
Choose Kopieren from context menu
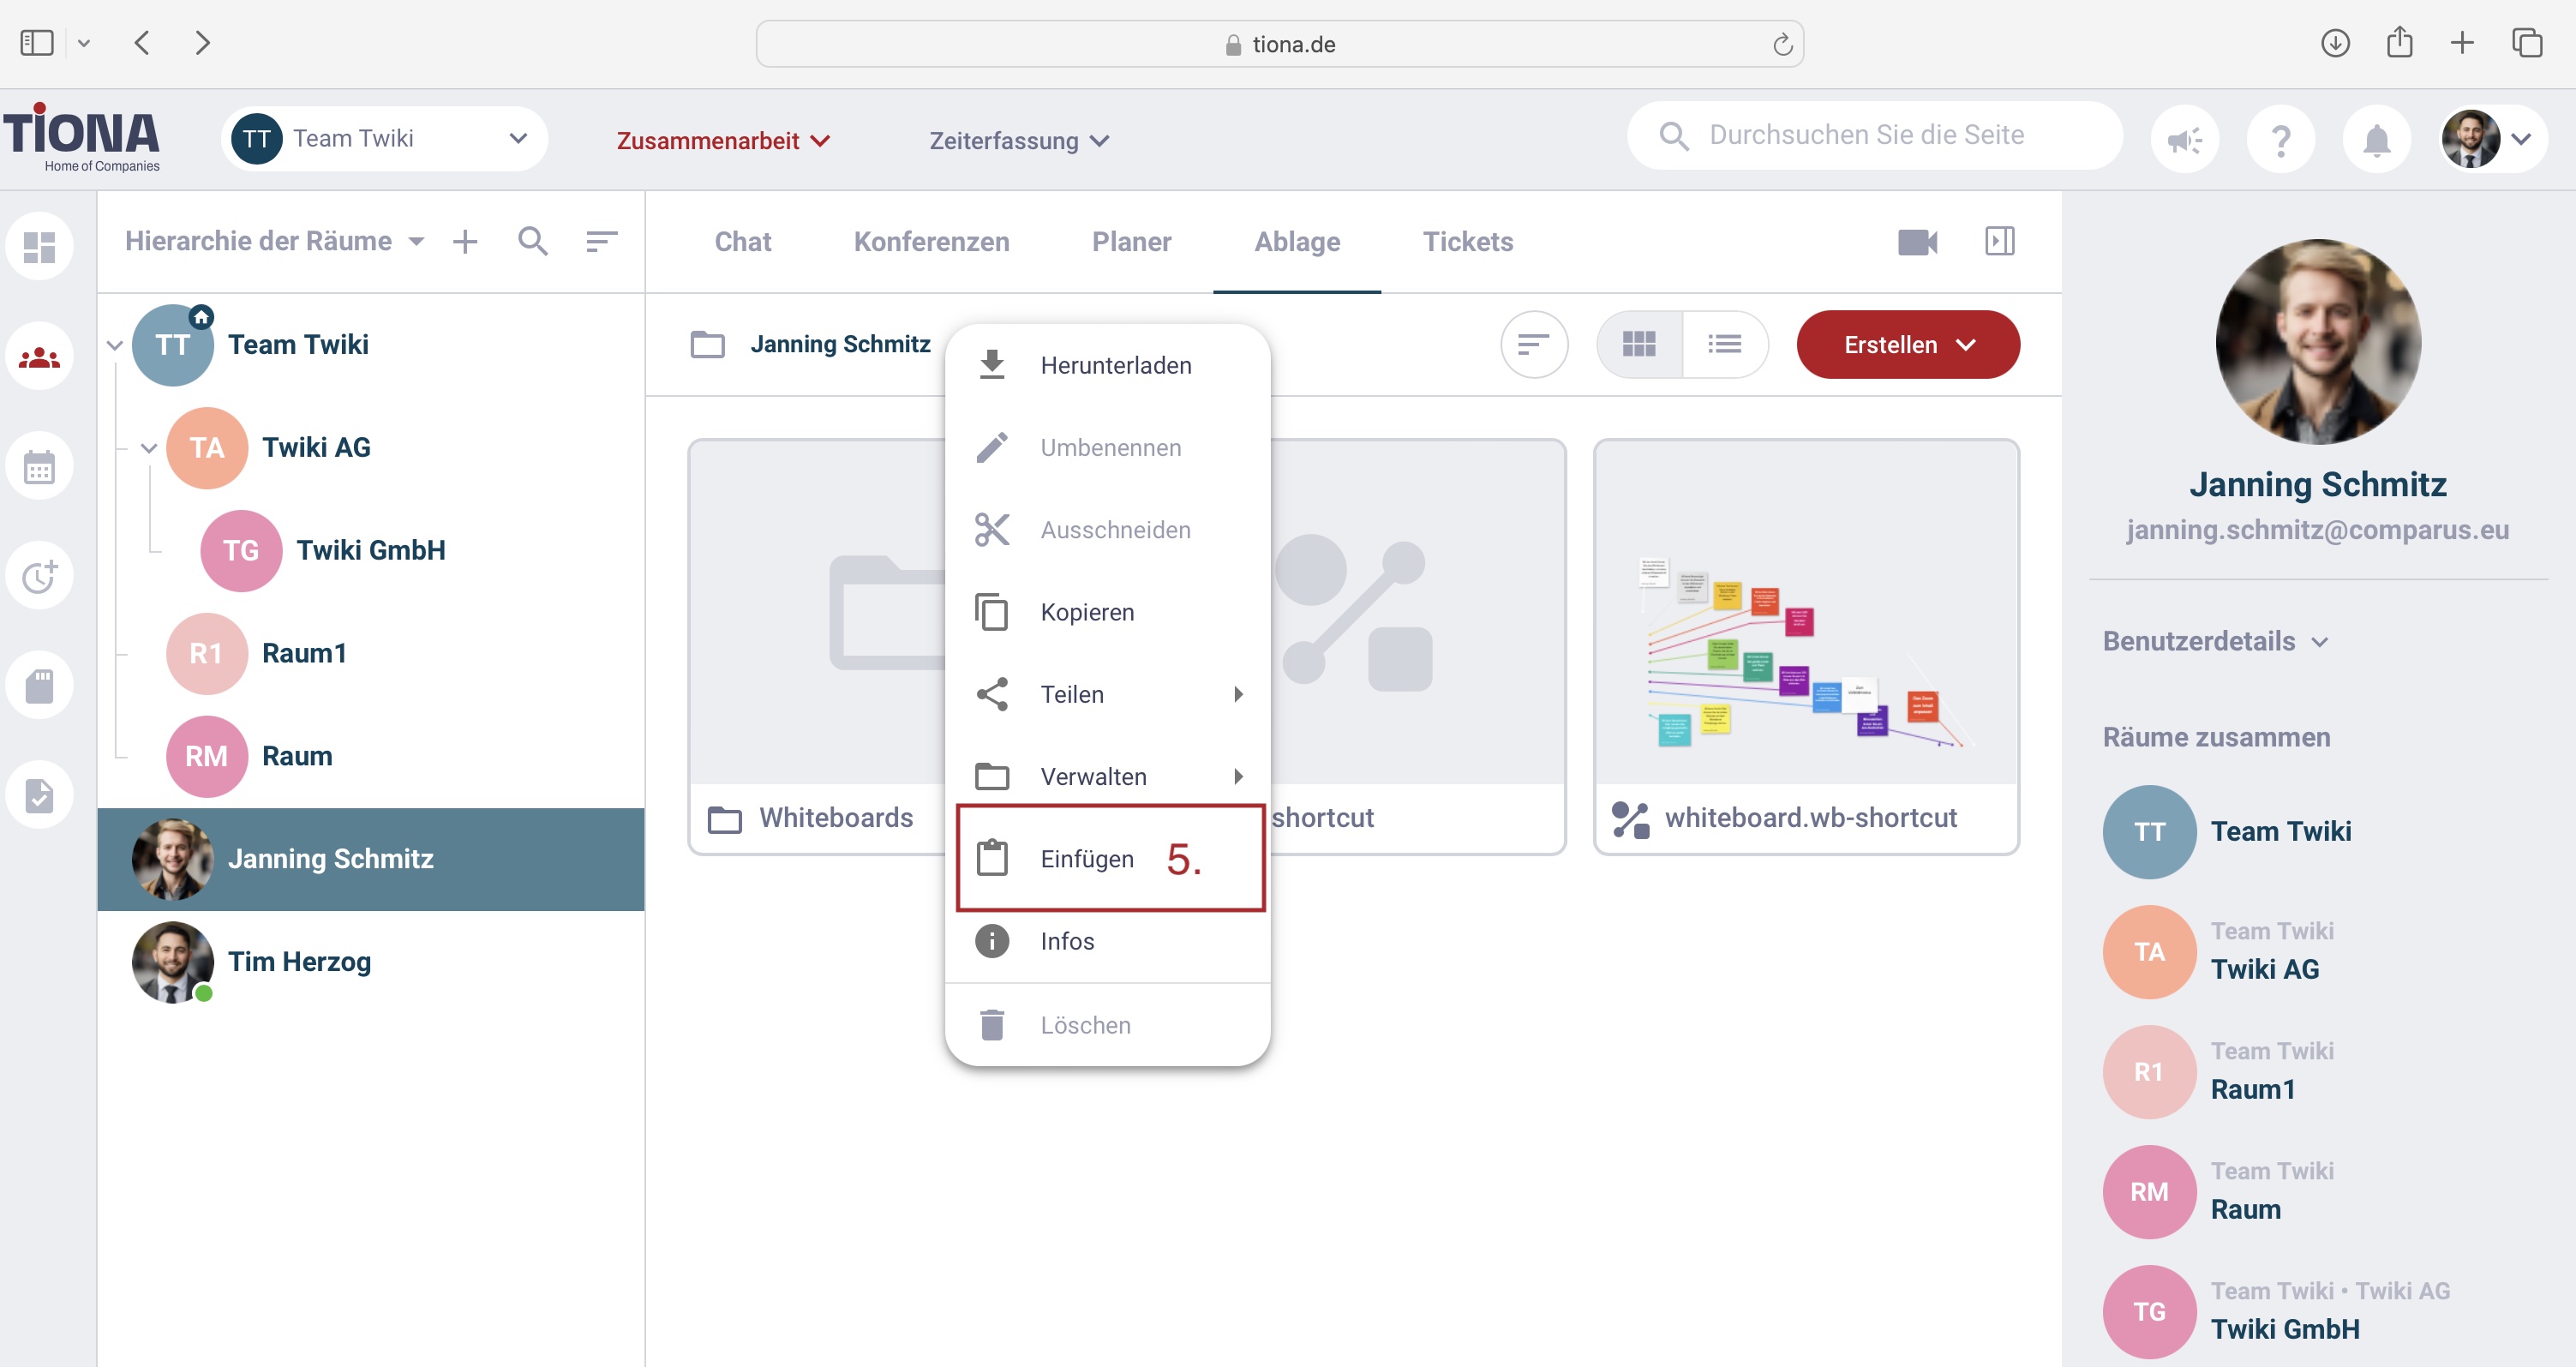click(x=1107, y=612)
